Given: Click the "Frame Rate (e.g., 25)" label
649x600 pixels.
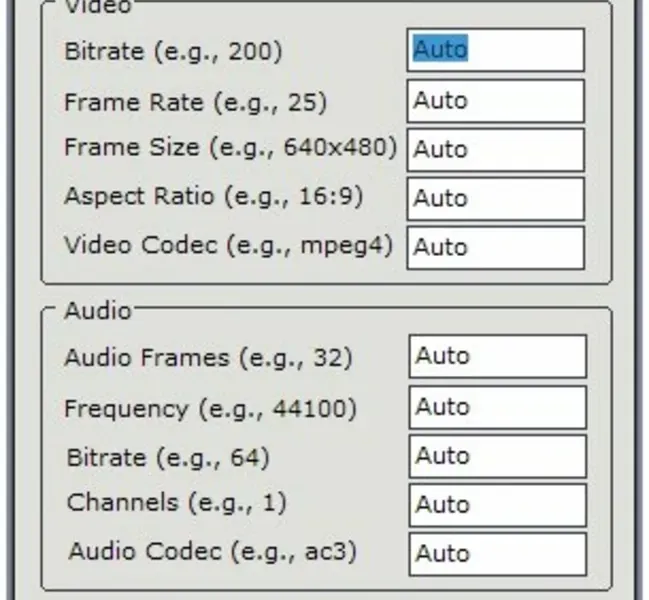Looking at the screenshot, I should [x=195, y=102].
